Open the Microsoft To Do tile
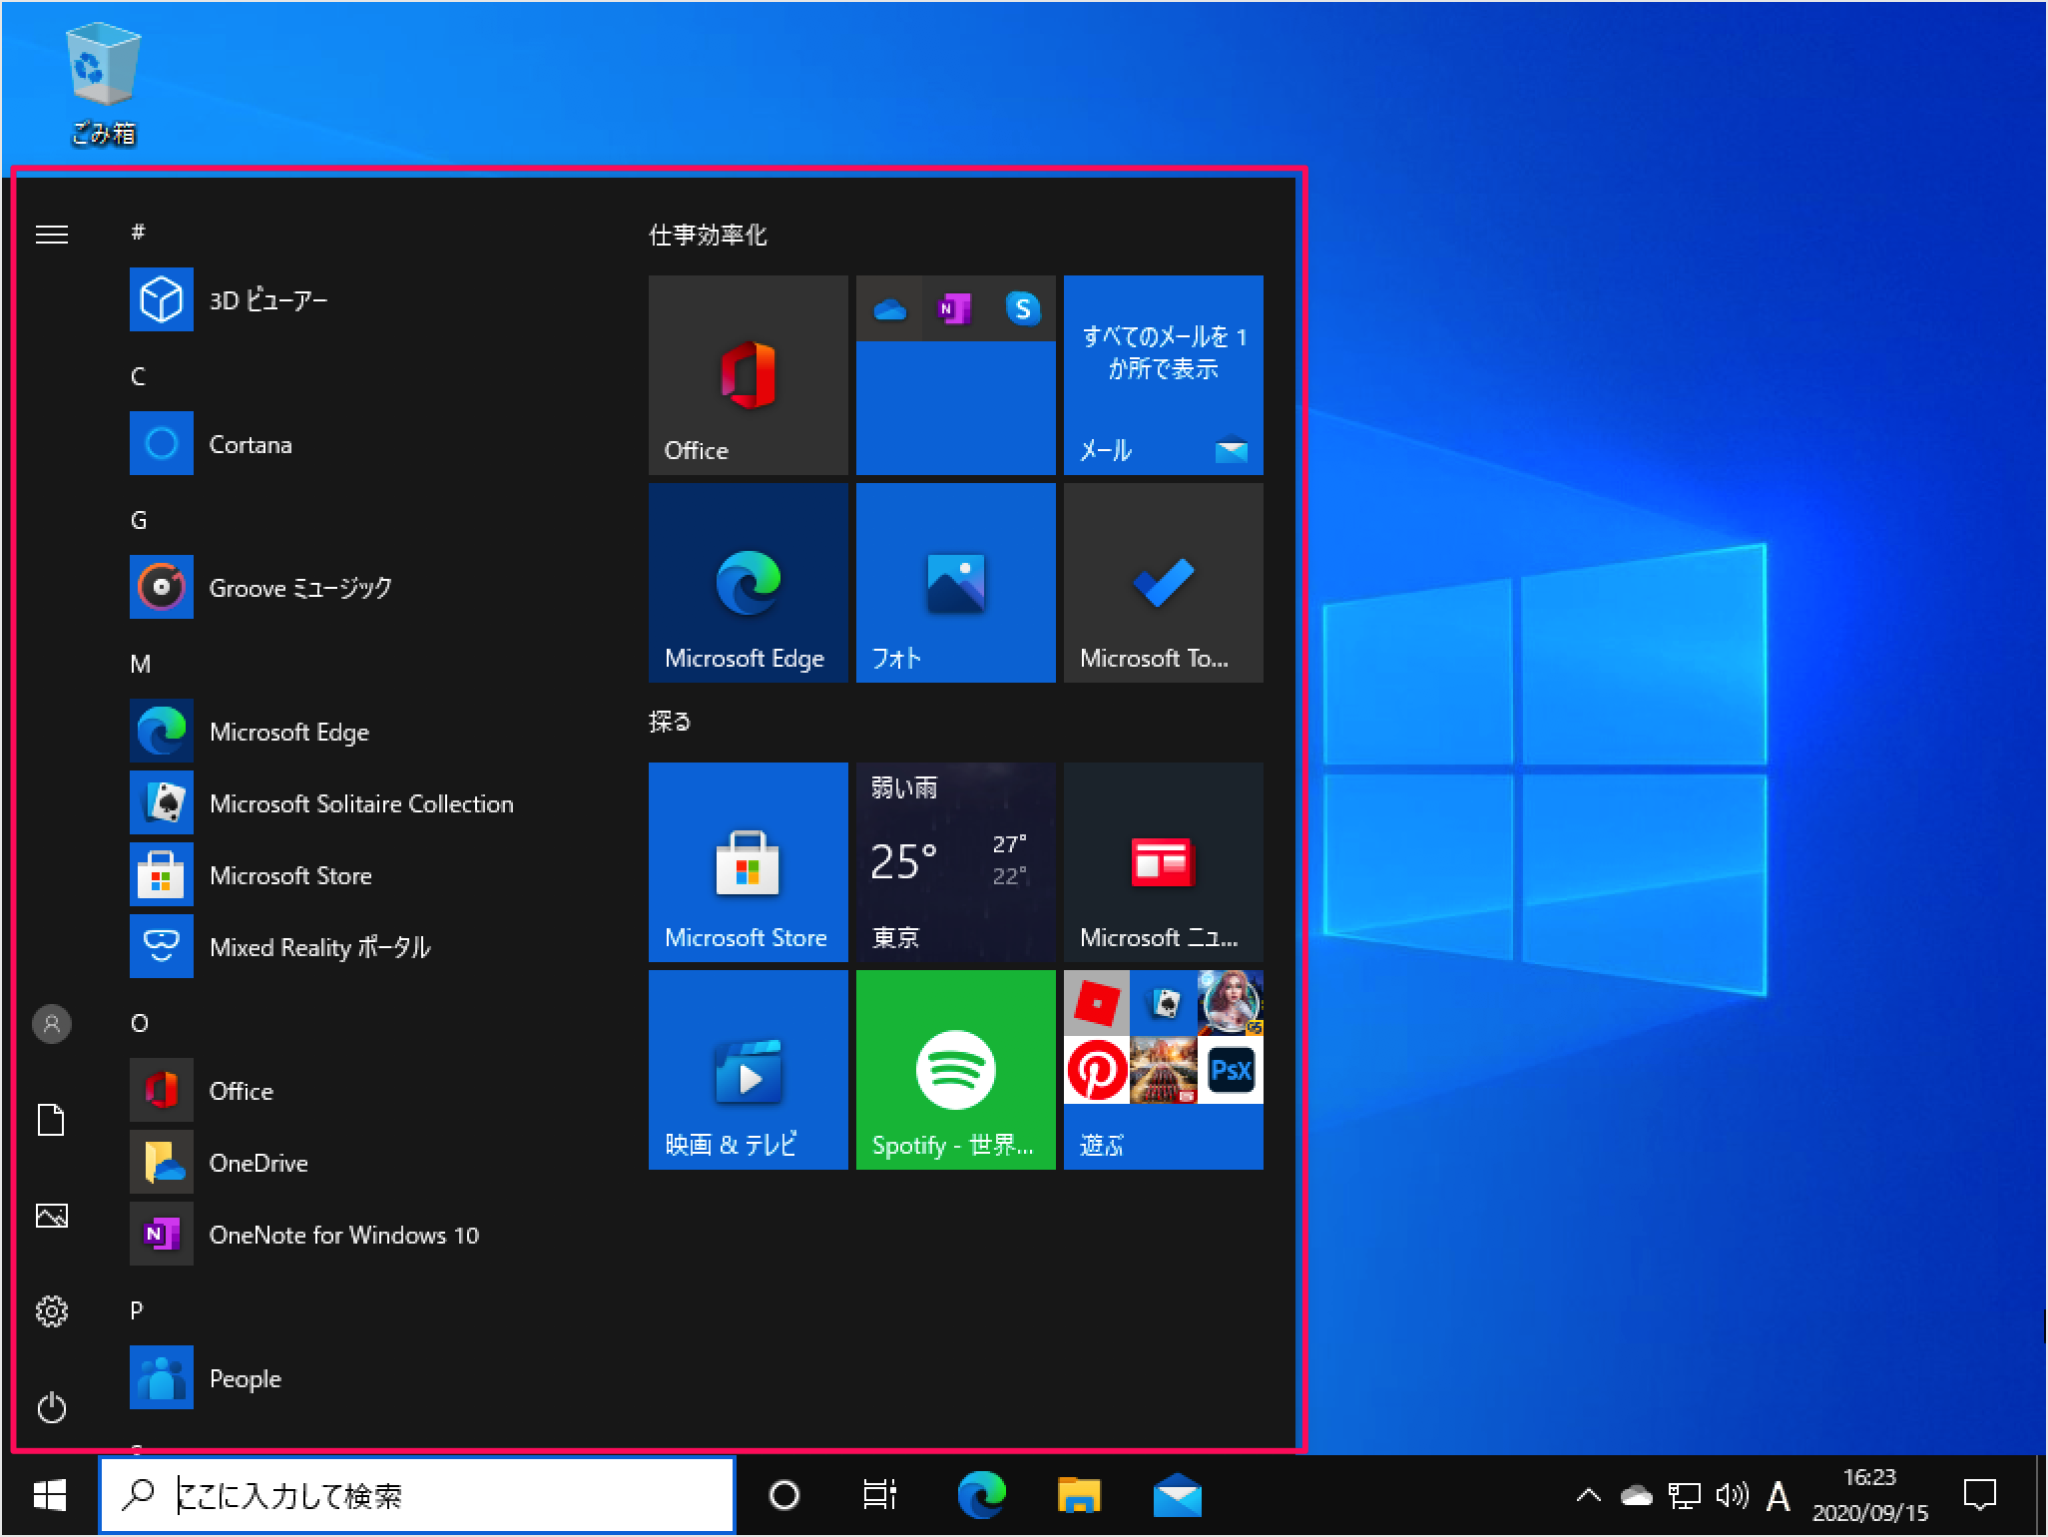The width and height of the screenshot is (2048, 1537). pos(1162,583)
